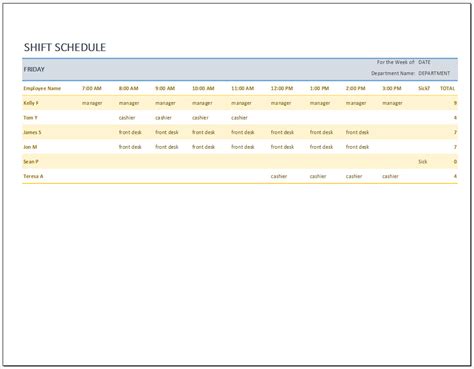Viewport: 474px width, 369px height.
Task: Select Jon M's total of 7
Action: (455, 147)
